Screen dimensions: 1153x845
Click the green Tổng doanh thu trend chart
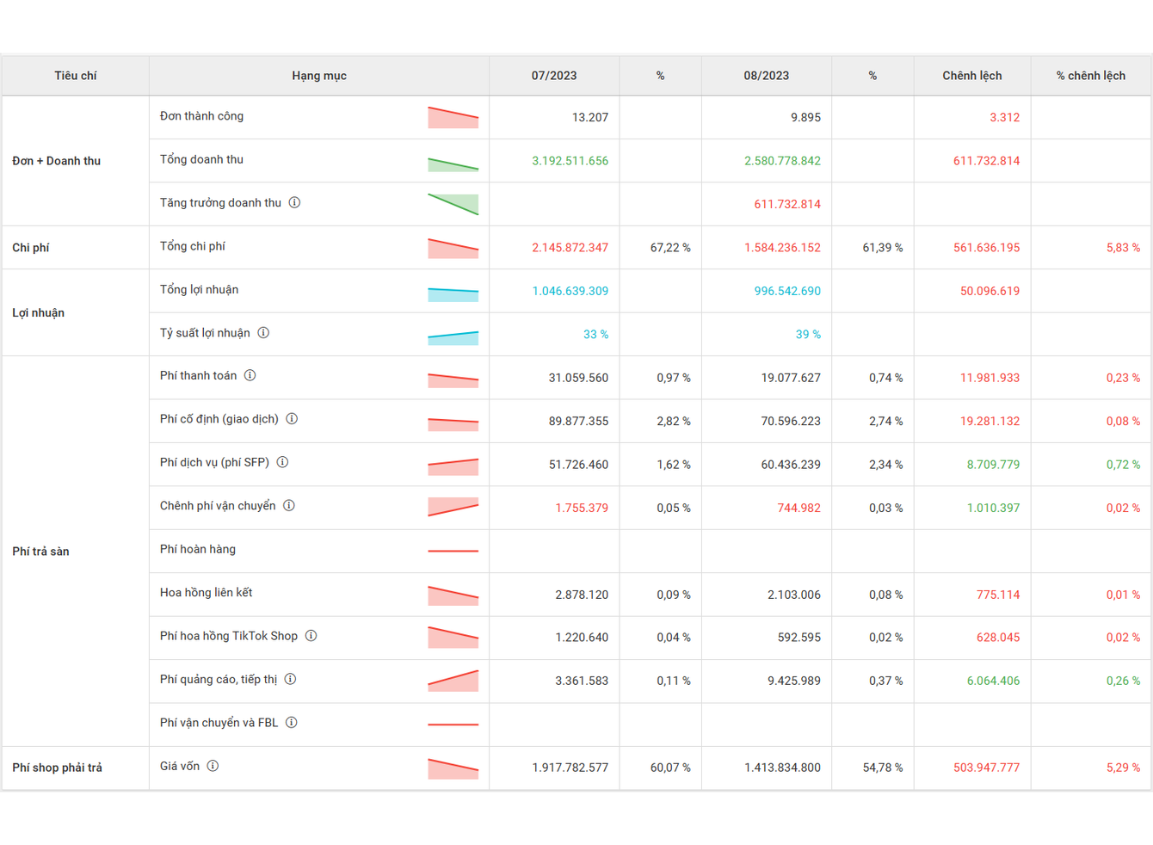(x=453, y=163)
